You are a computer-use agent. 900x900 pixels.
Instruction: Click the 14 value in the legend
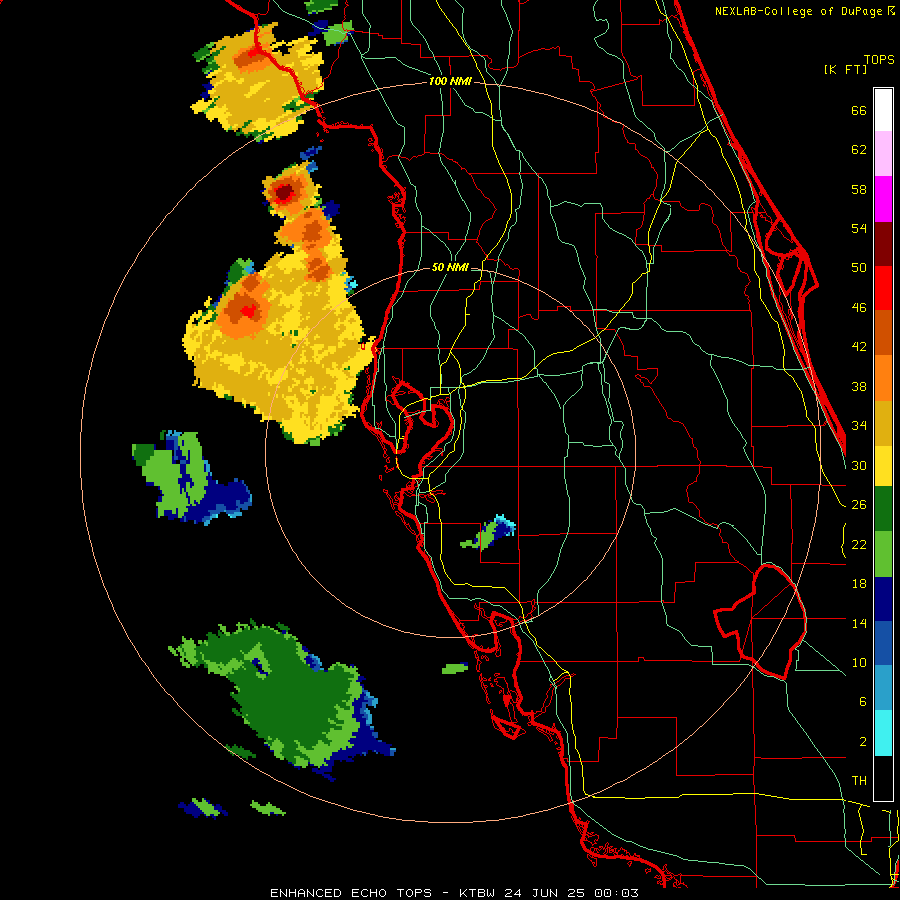[859, 623]
